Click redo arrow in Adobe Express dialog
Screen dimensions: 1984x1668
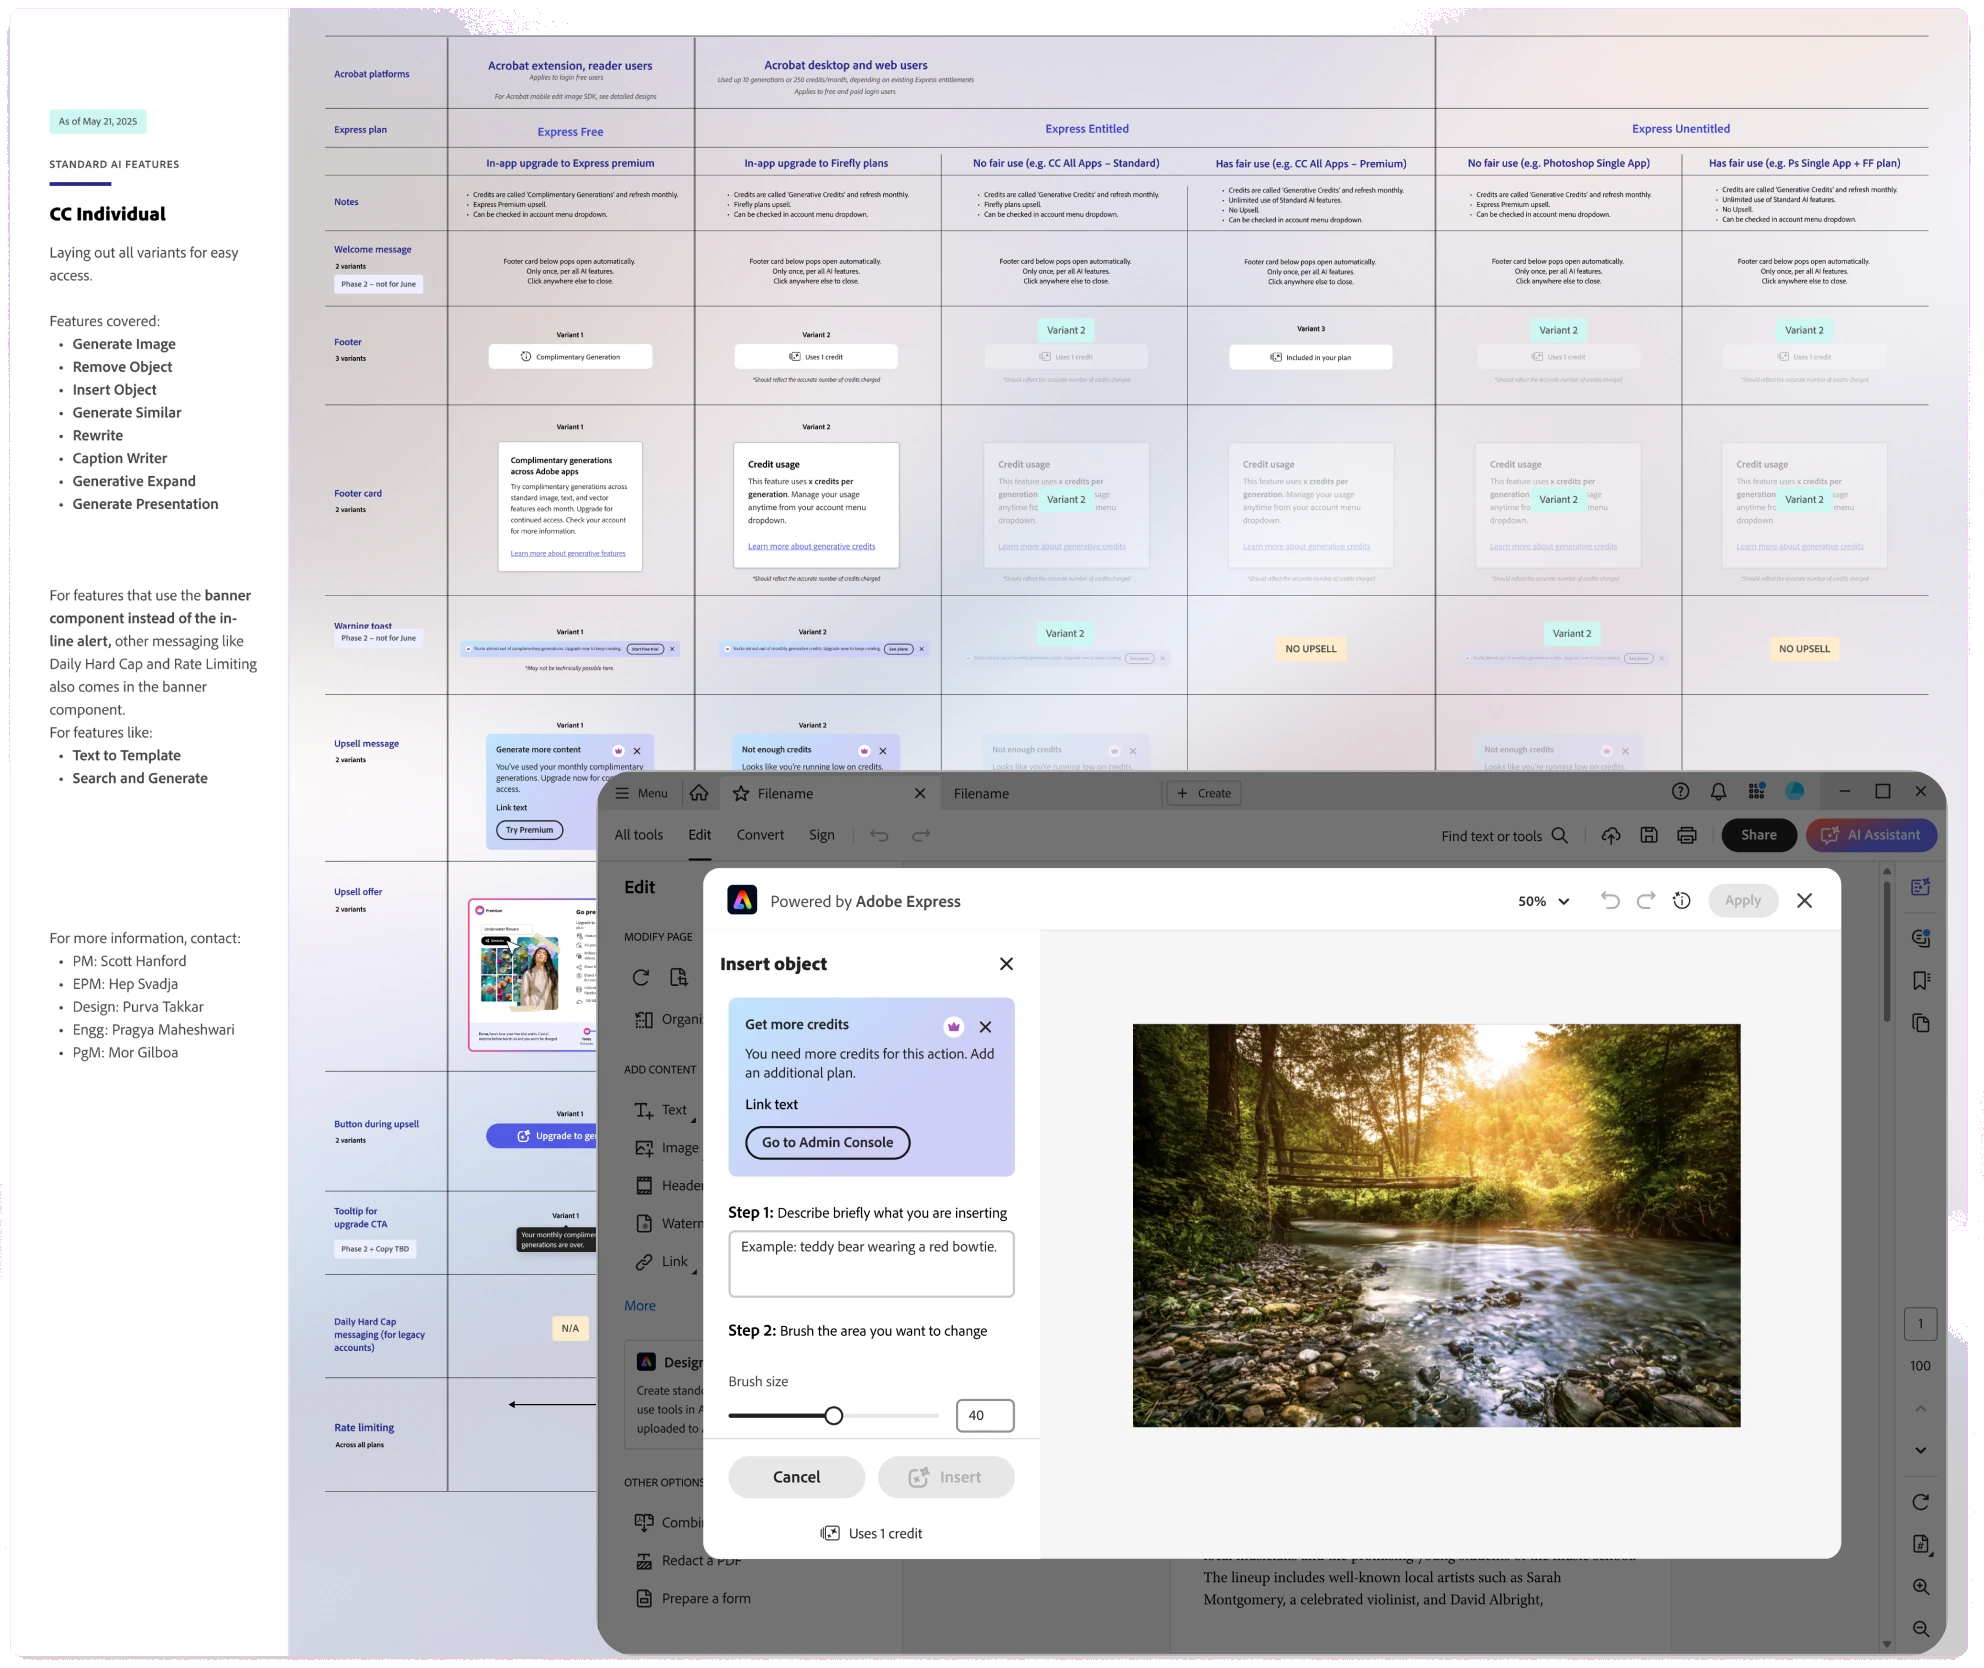point(1646,900)
